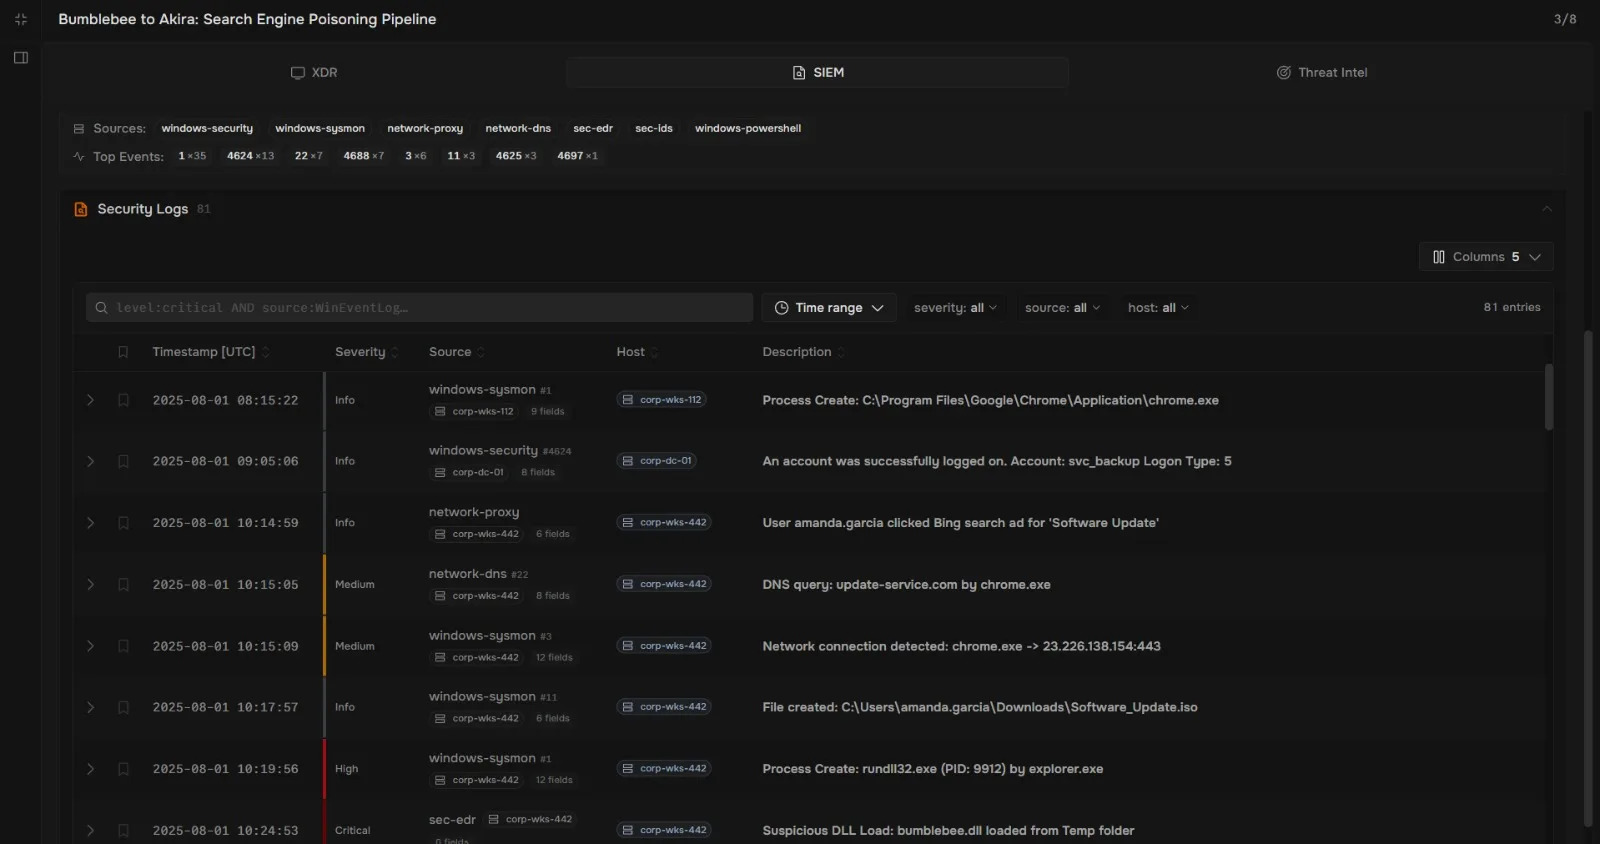Click the bookmark icon in table header
Screen dimensions: 1600x844
pyautogui.click(x=123, y=352)
